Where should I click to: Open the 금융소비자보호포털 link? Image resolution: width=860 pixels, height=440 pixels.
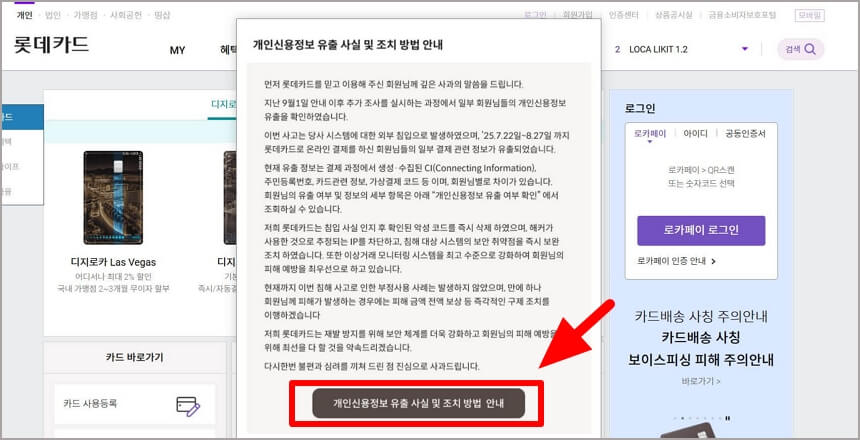[x=742, y=15]
